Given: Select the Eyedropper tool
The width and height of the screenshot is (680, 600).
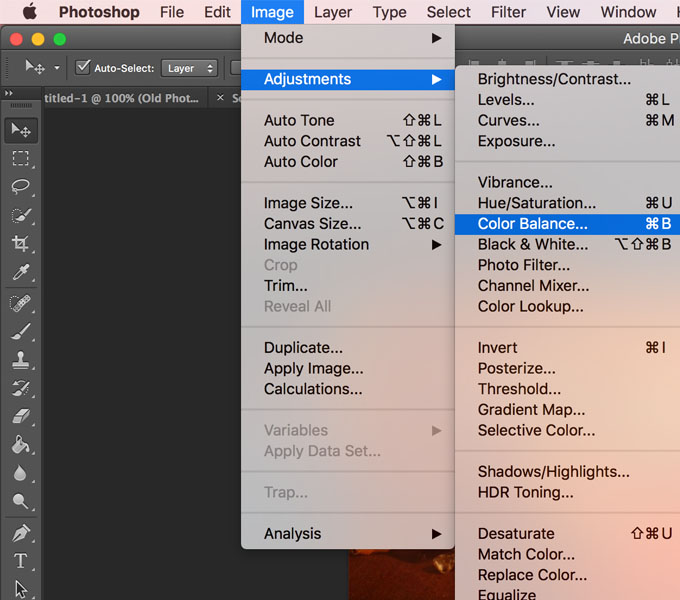Looking at the screenshot, I should (x=20, y=272).
